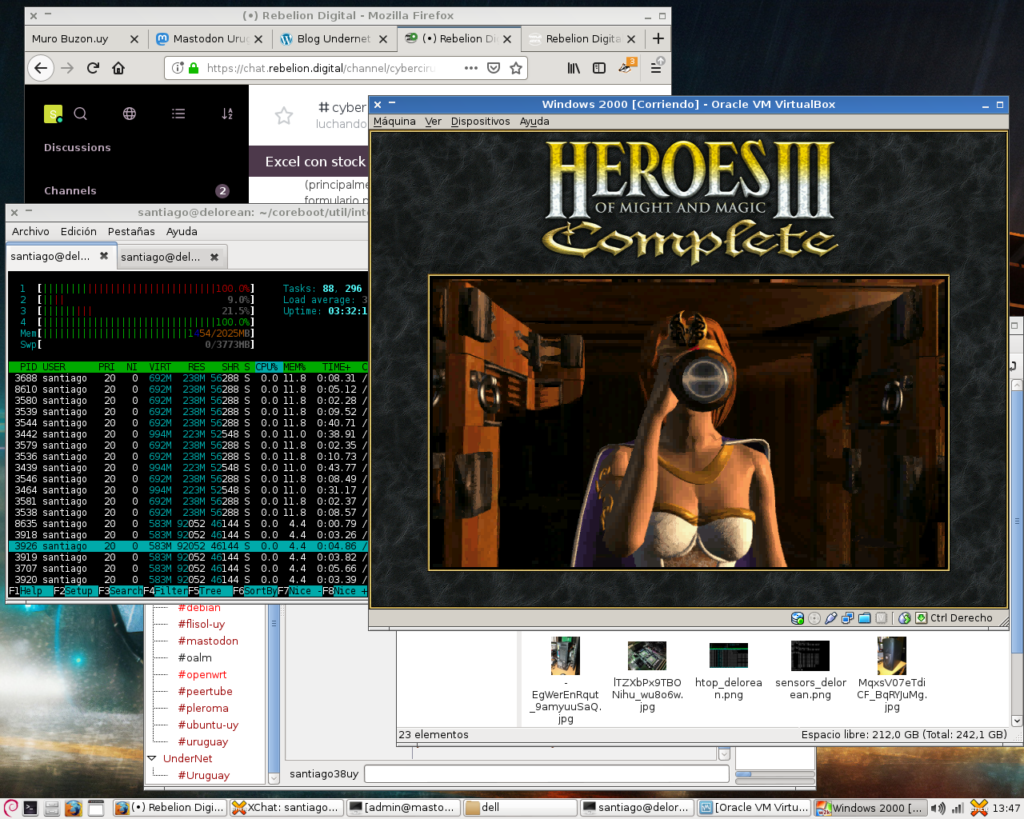Open Pestañas menu in terminal window

tap(131, 231)
